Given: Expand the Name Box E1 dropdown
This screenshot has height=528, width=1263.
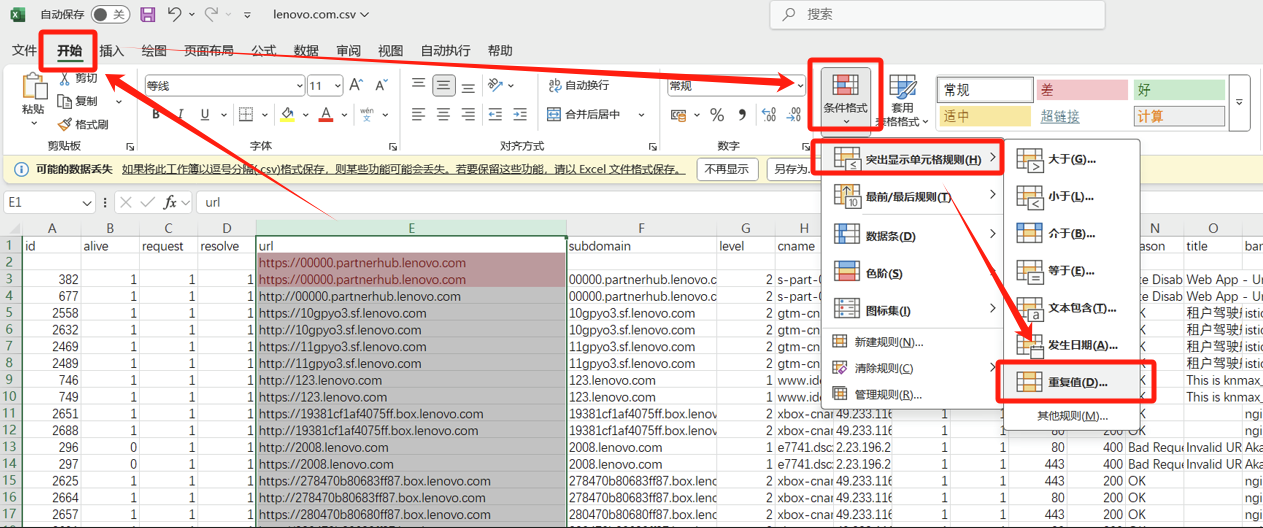Looking at the screenshot, I should tap(87, 202).
